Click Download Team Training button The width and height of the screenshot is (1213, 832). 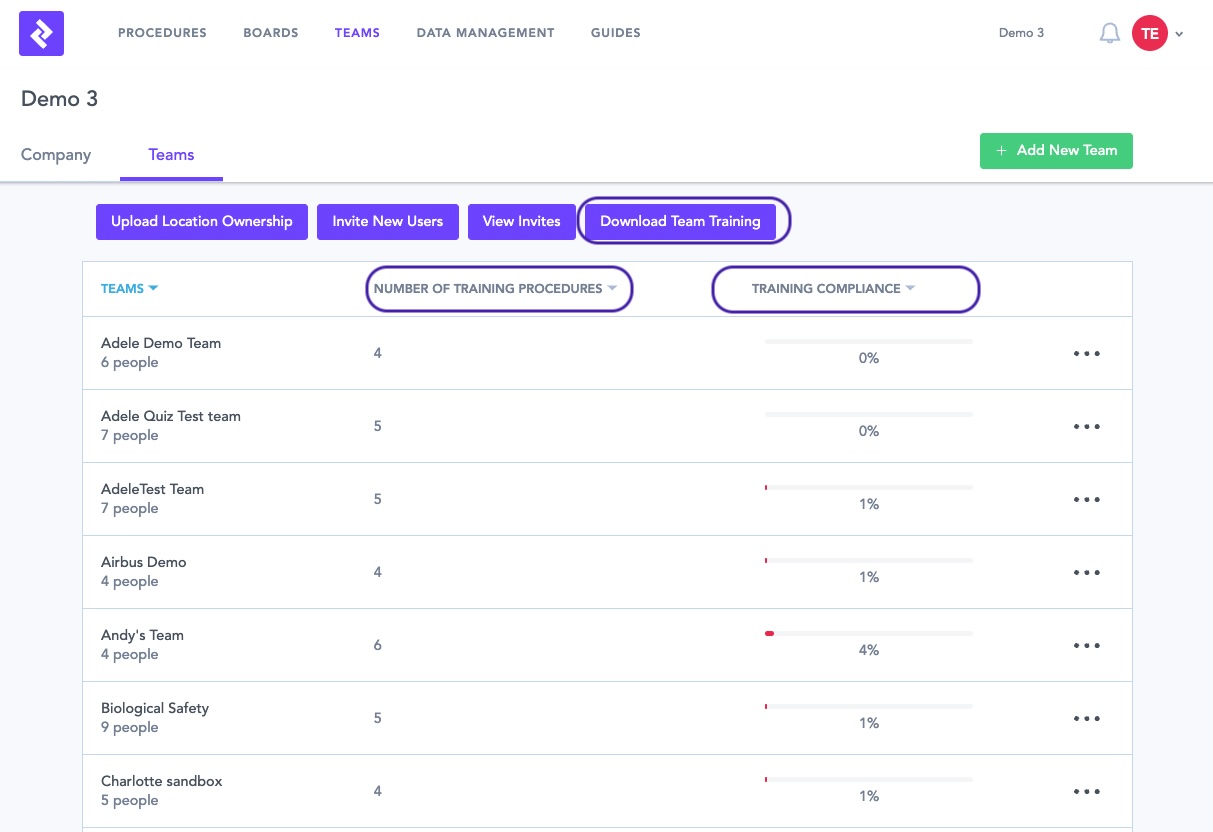(x=680, y=221)
